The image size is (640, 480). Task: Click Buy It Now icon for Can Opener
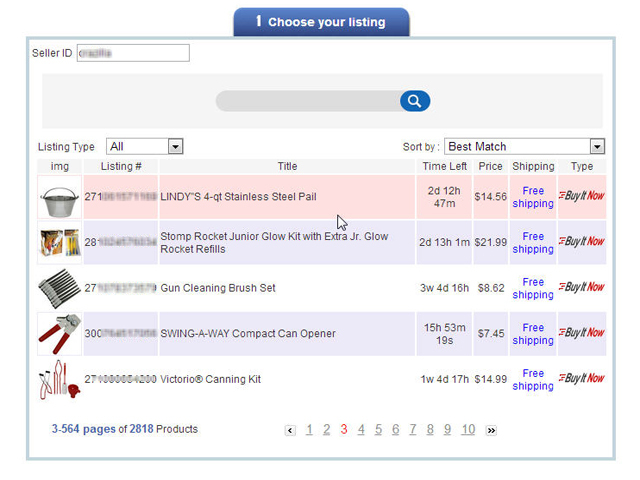[582, 333]
